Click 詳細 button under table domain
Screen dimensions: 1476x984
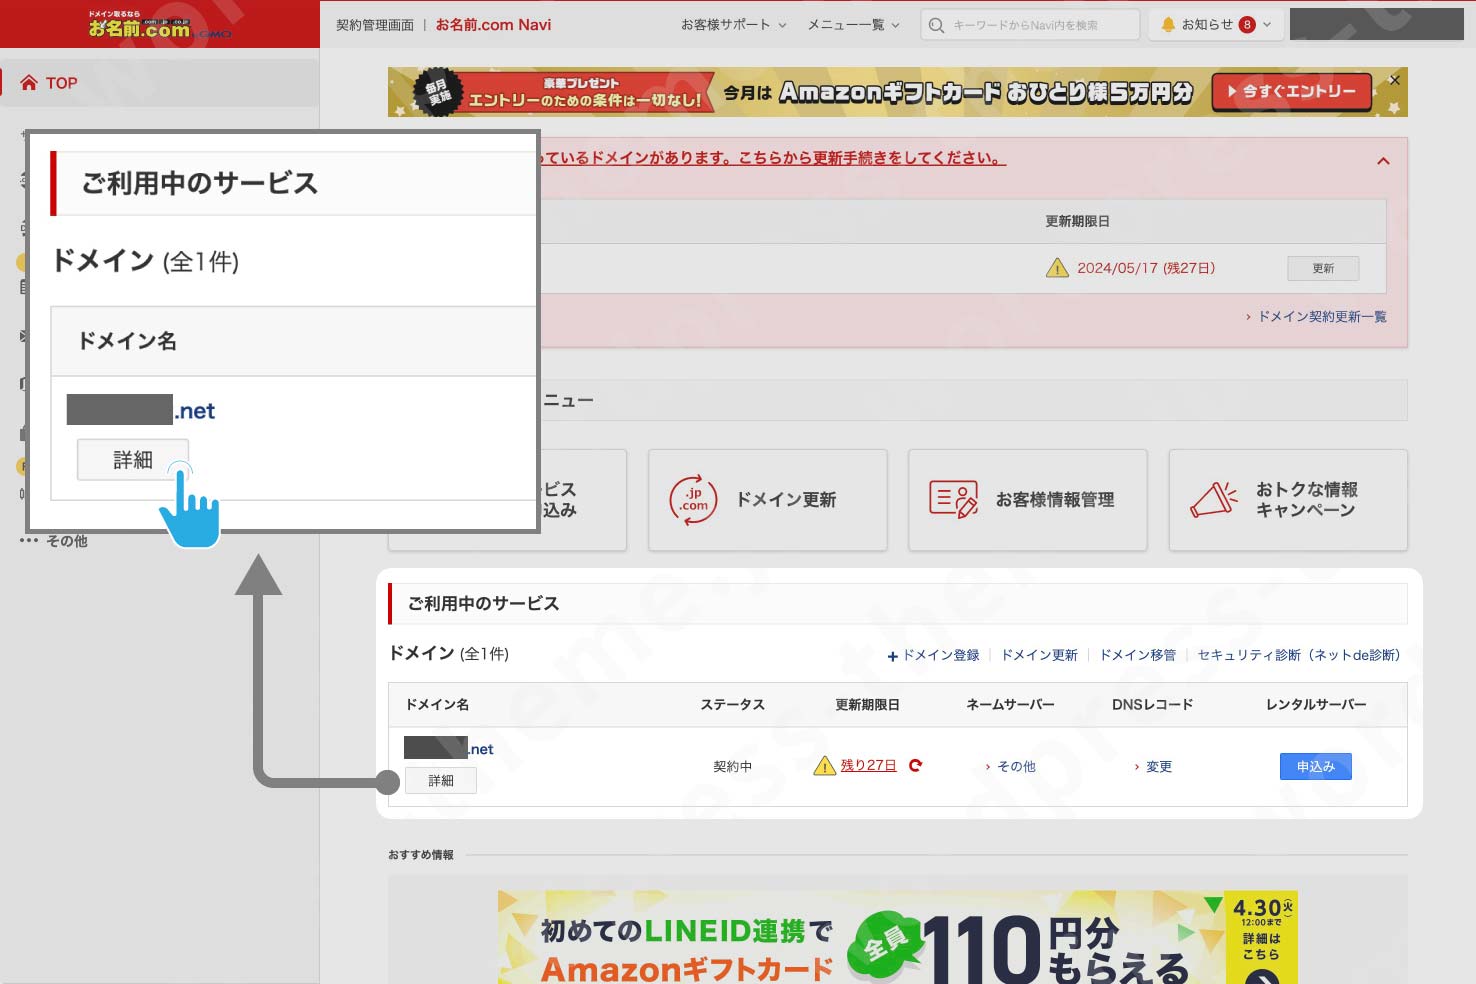[x=441, y=781]
